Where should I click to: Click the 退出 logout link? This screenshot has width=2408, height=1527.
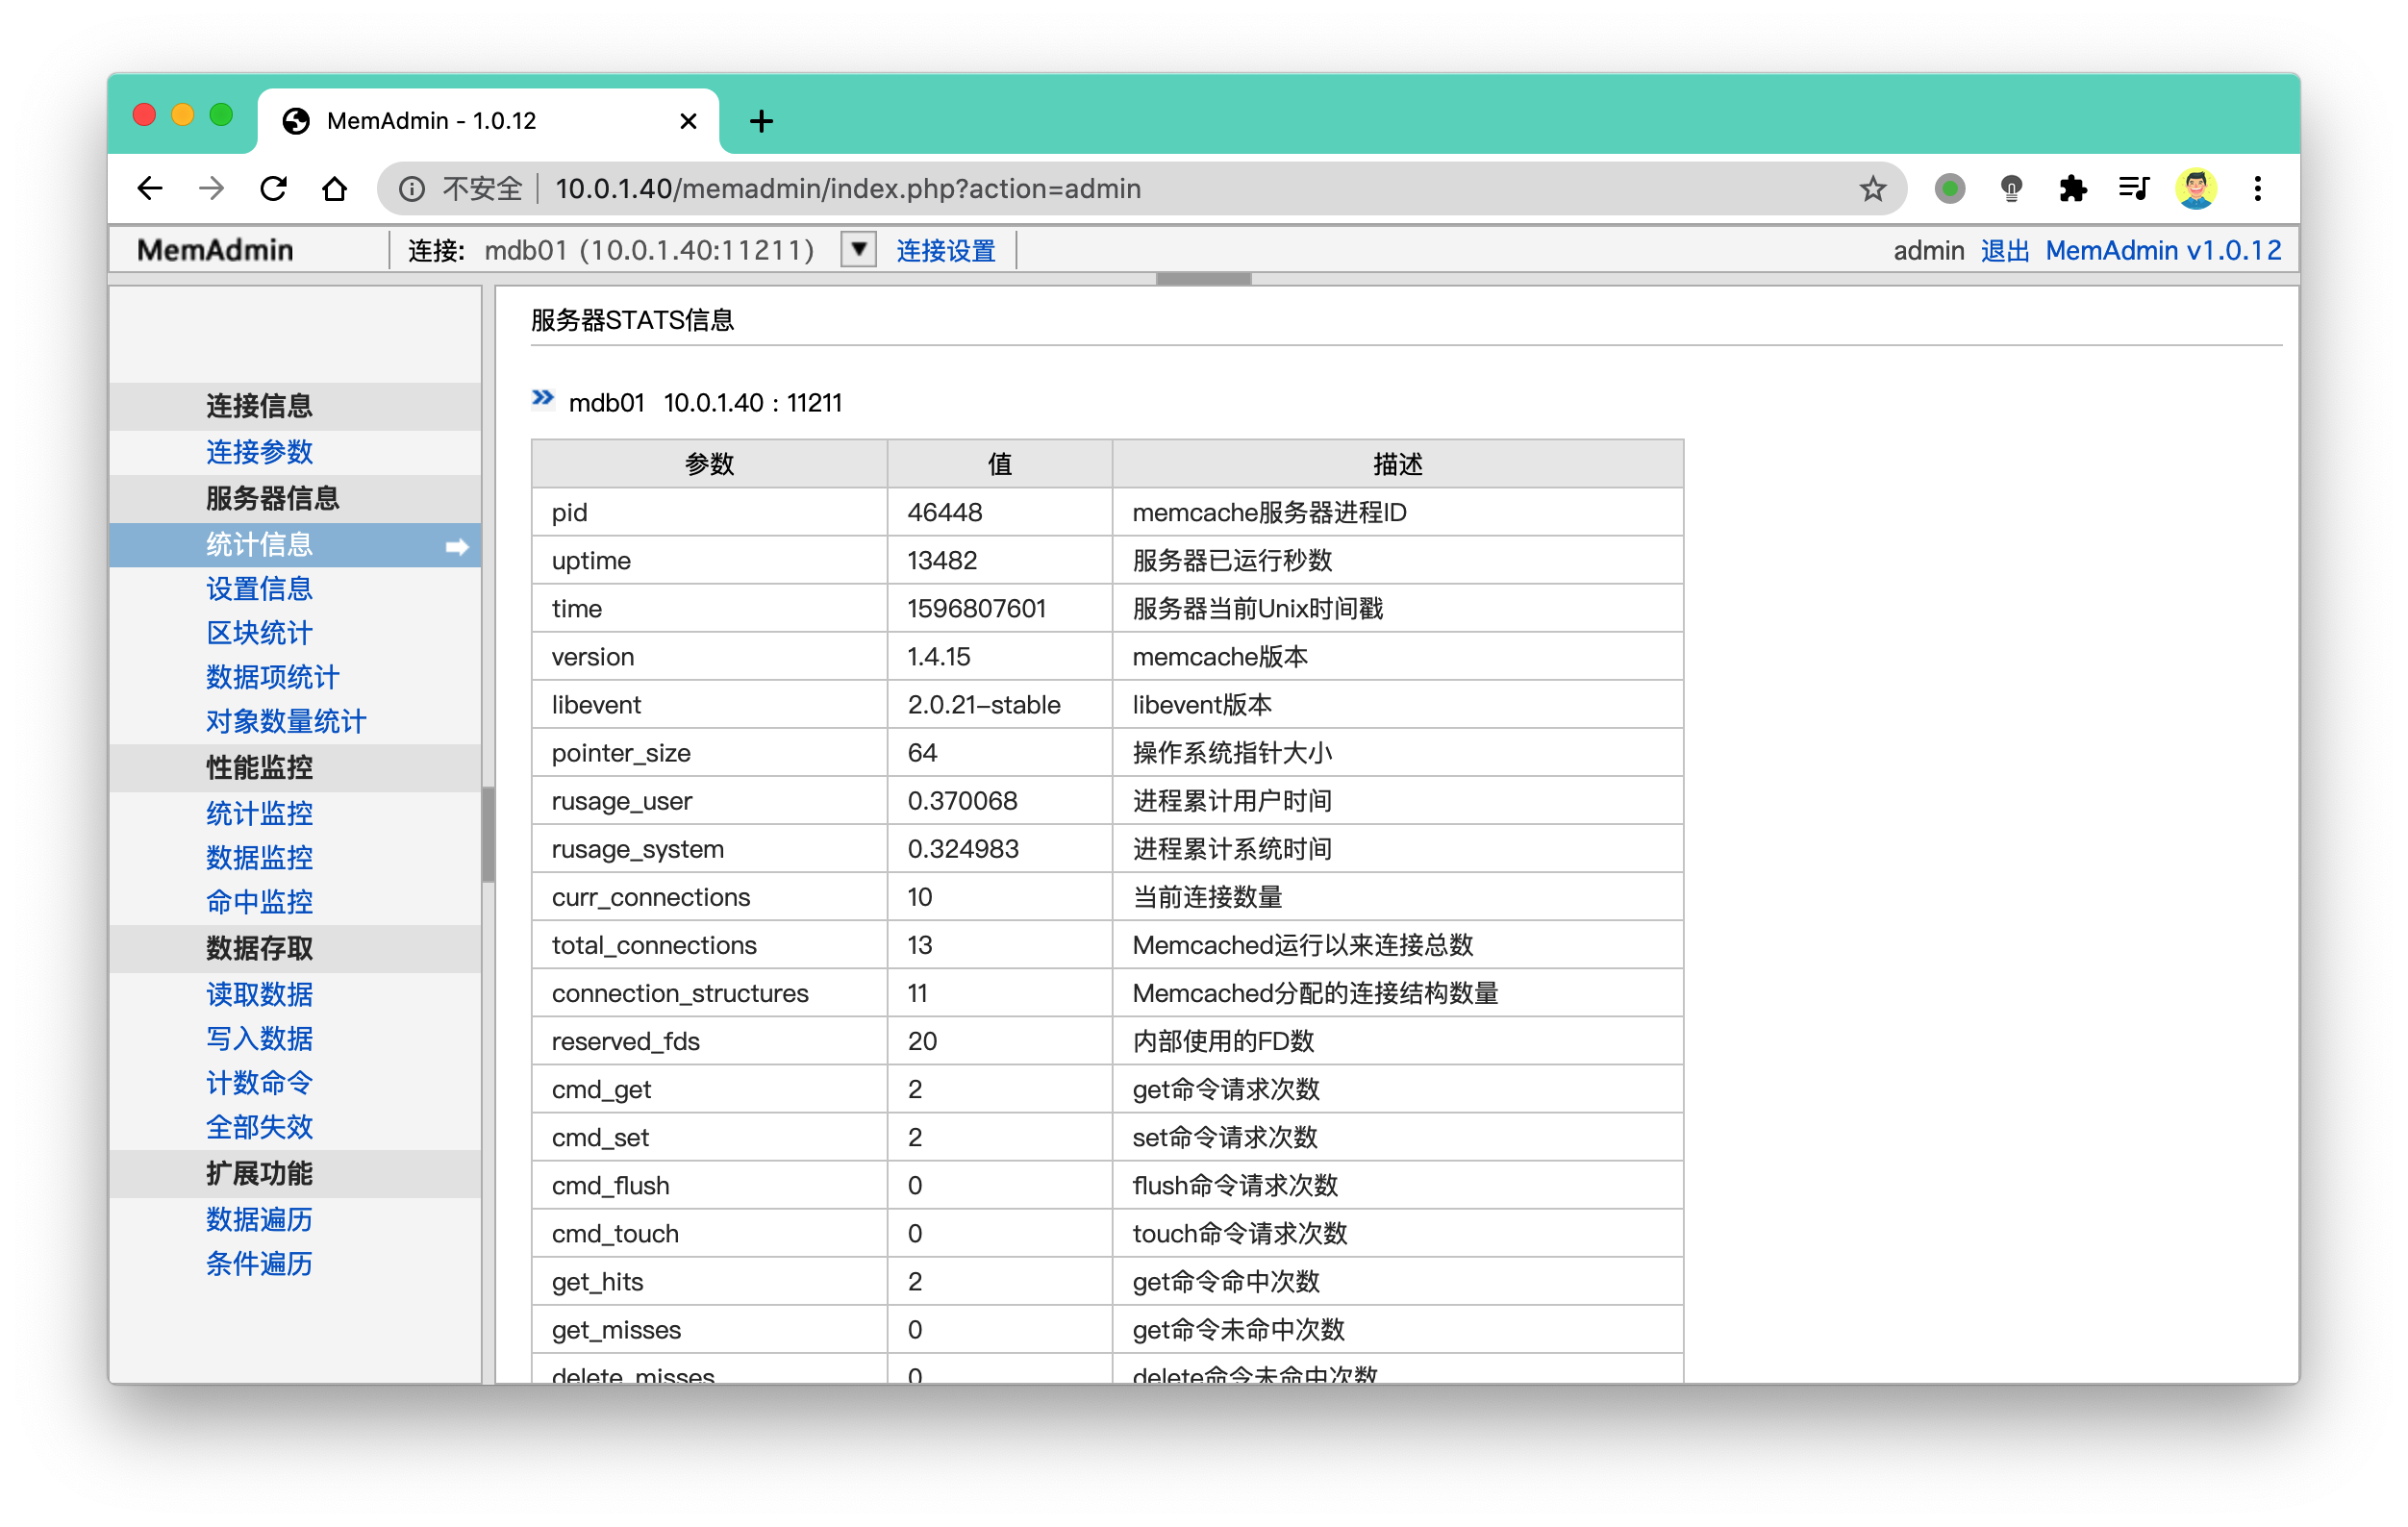(2004, 250)
